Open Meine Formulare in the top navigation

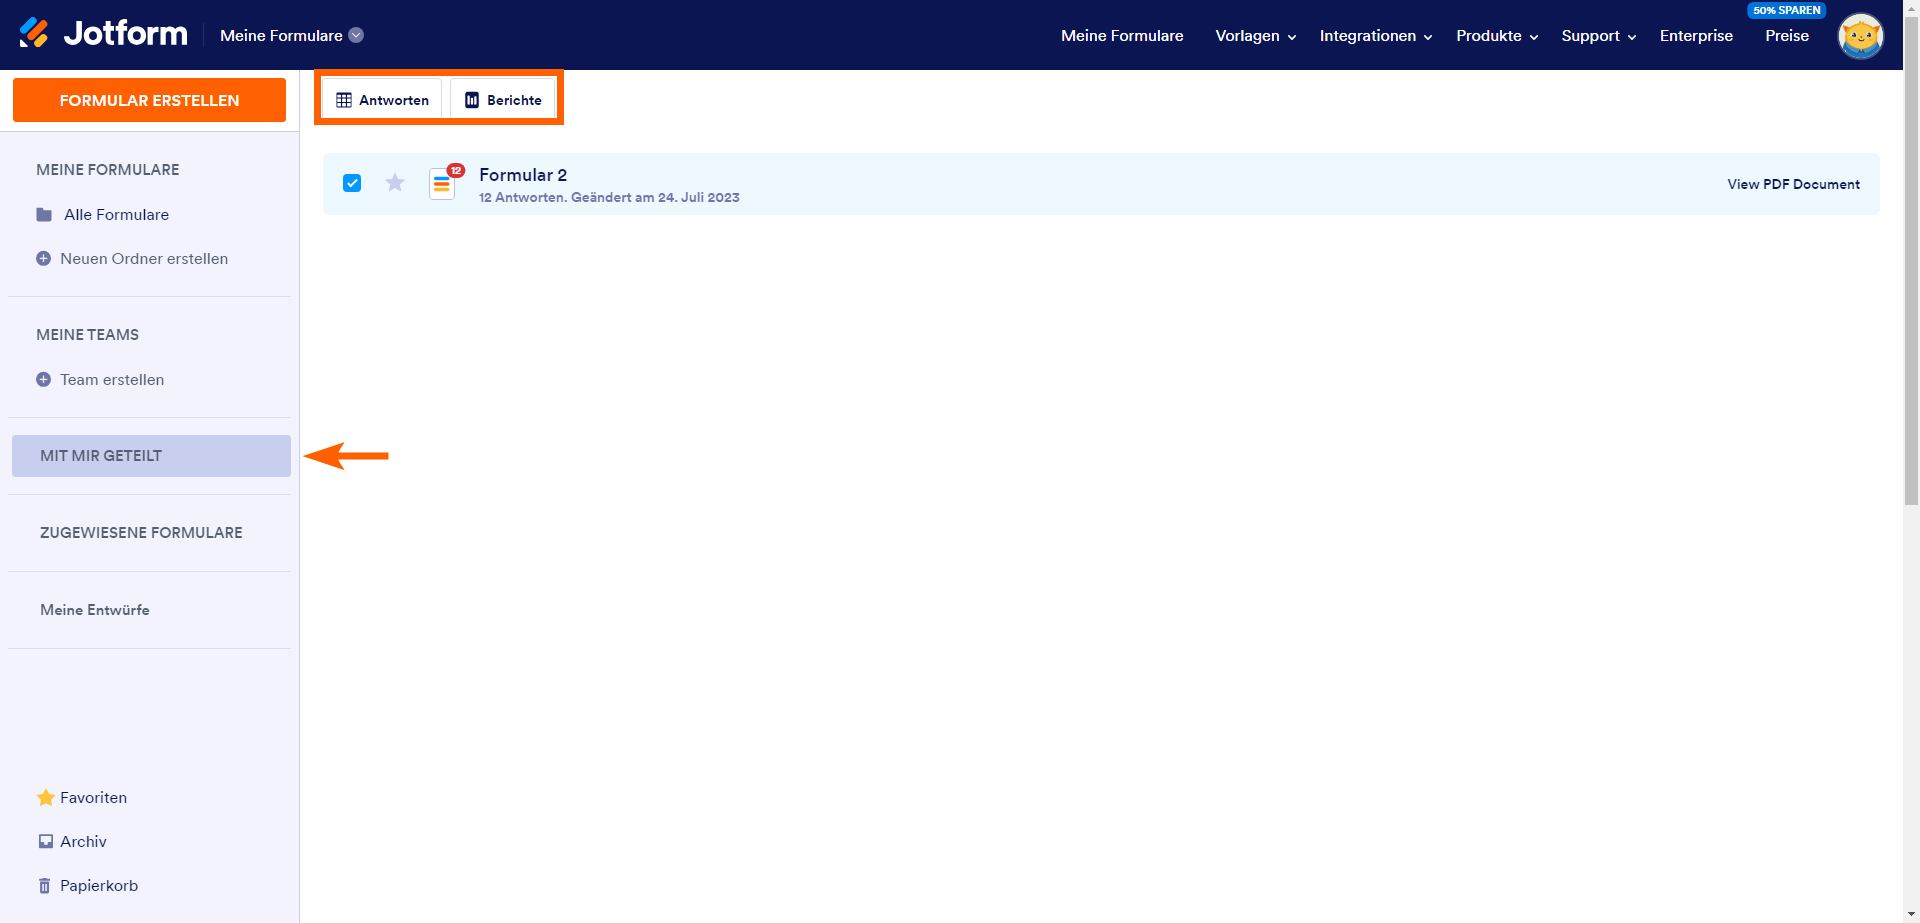(x=1122, y=35)
